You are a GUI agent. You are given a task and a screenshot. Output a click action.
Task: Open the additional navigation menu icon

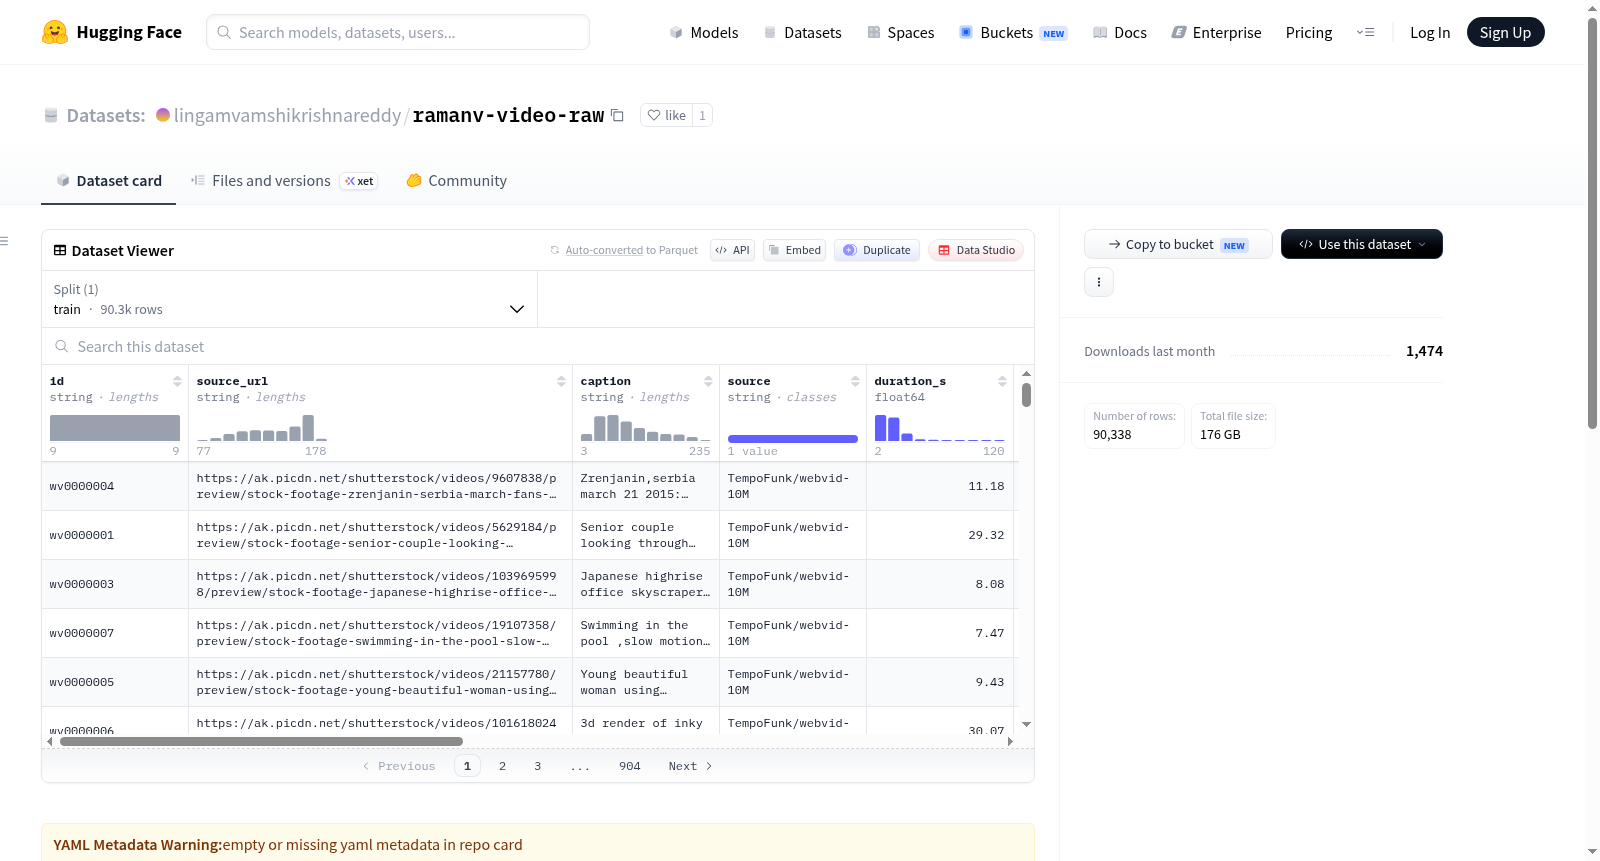point(1365,32)
